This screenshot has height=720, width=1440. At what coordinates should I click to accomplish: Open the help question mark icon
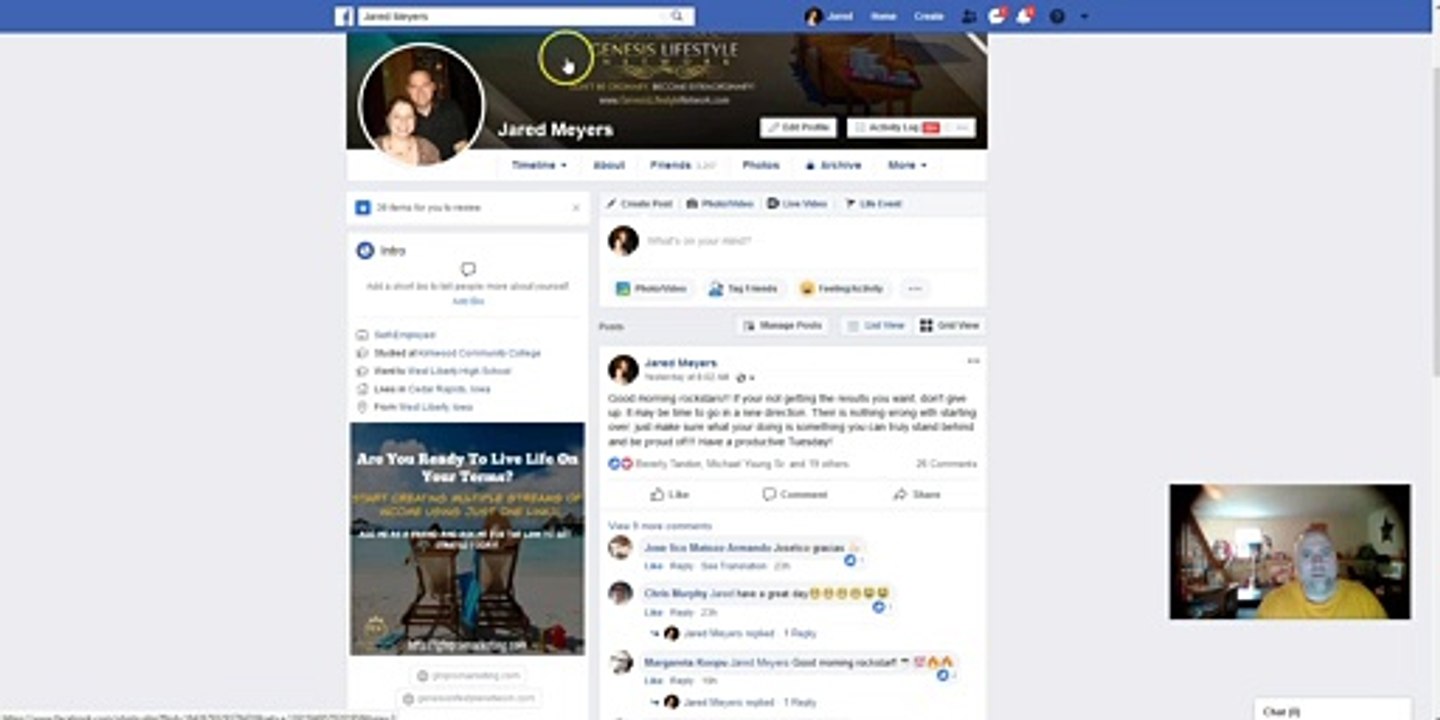[x=1057, y=16]
